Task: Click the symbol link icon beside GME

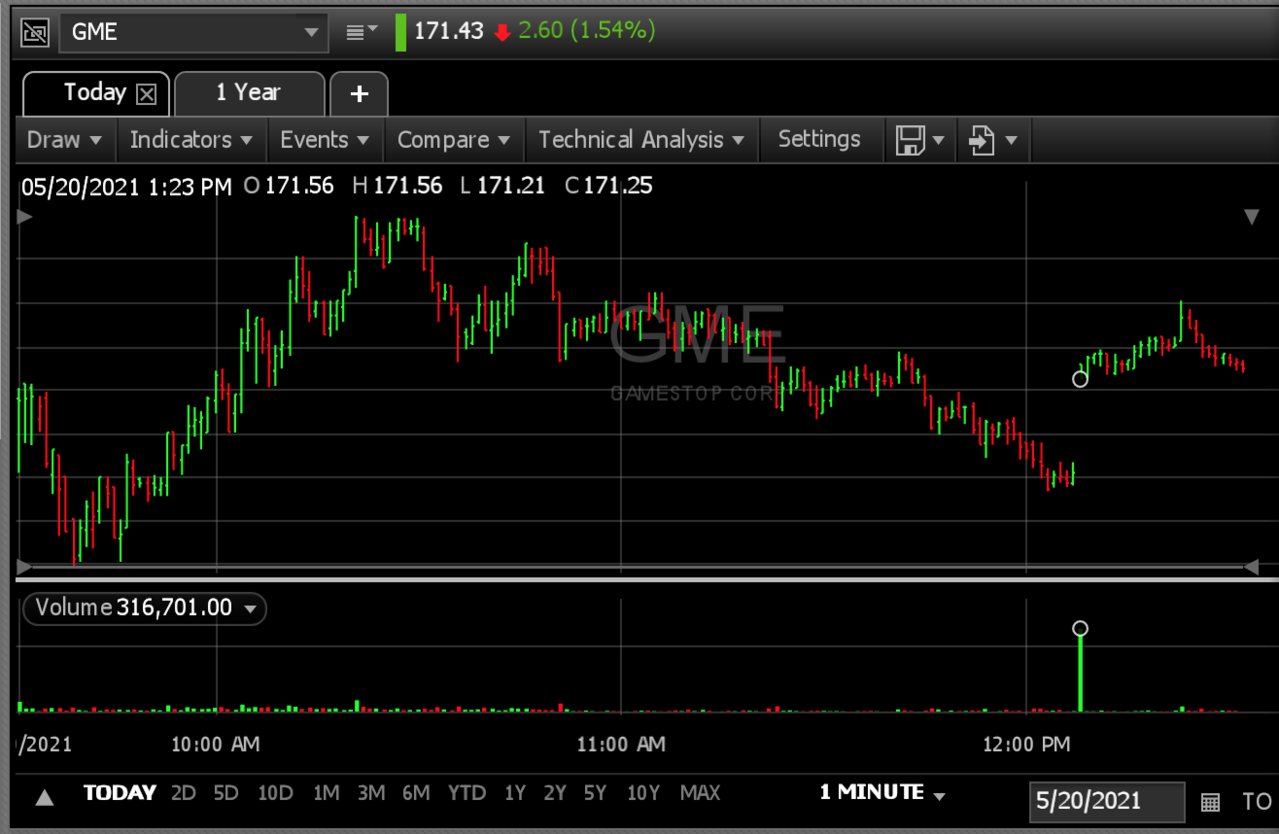Action: (x=34, y=32)
